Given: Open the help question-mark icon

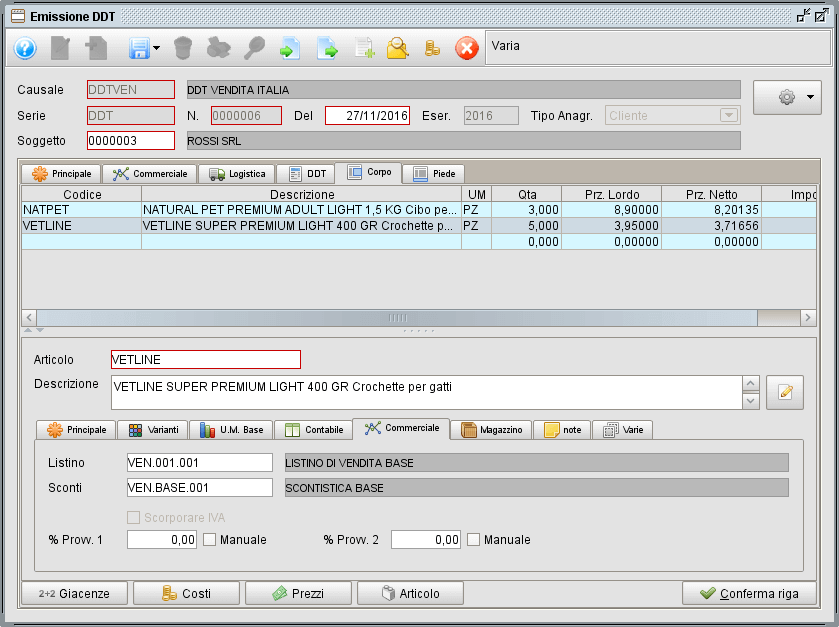Looking at the screenshot, I should pos(25,48).
